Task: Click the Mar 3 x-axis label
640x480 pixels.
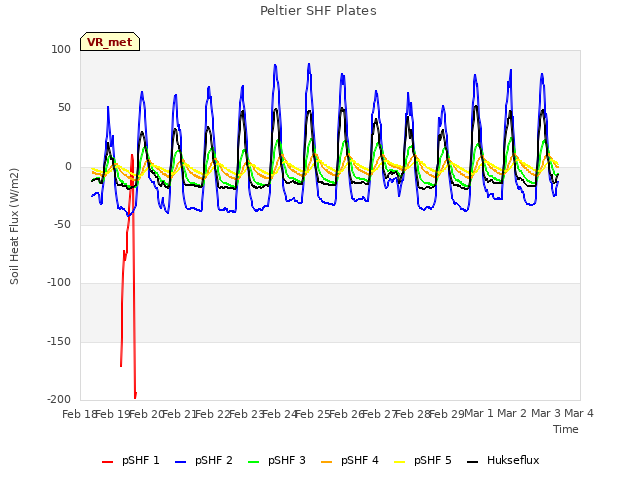Action: tap(545, 414)
